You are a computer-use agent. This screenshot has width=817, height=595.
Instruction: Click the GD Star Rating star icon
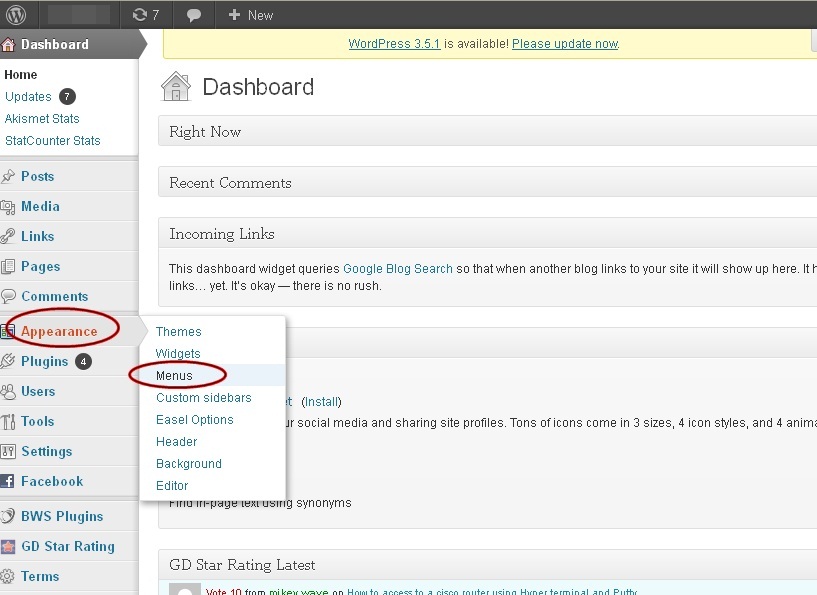pos(8,547)
